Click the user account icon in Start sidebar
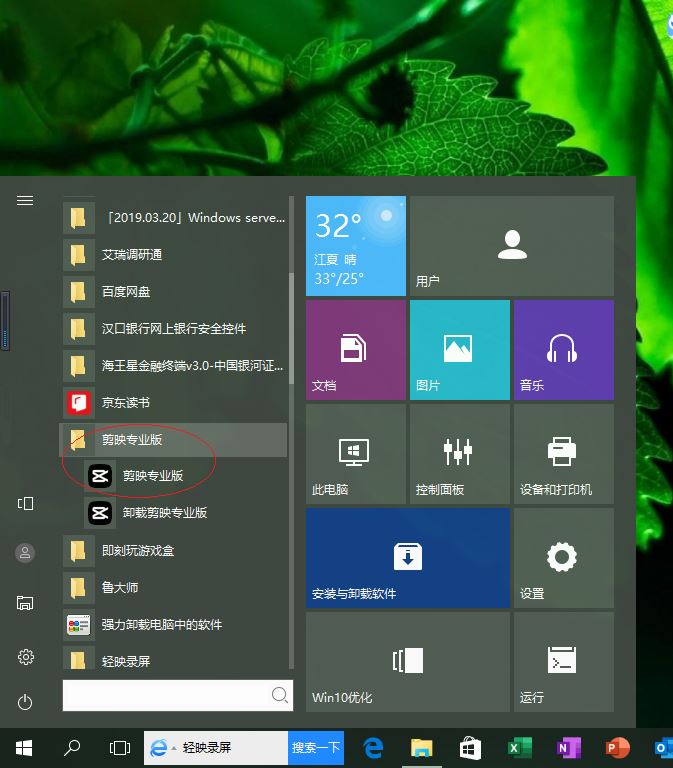 point(25,553)
